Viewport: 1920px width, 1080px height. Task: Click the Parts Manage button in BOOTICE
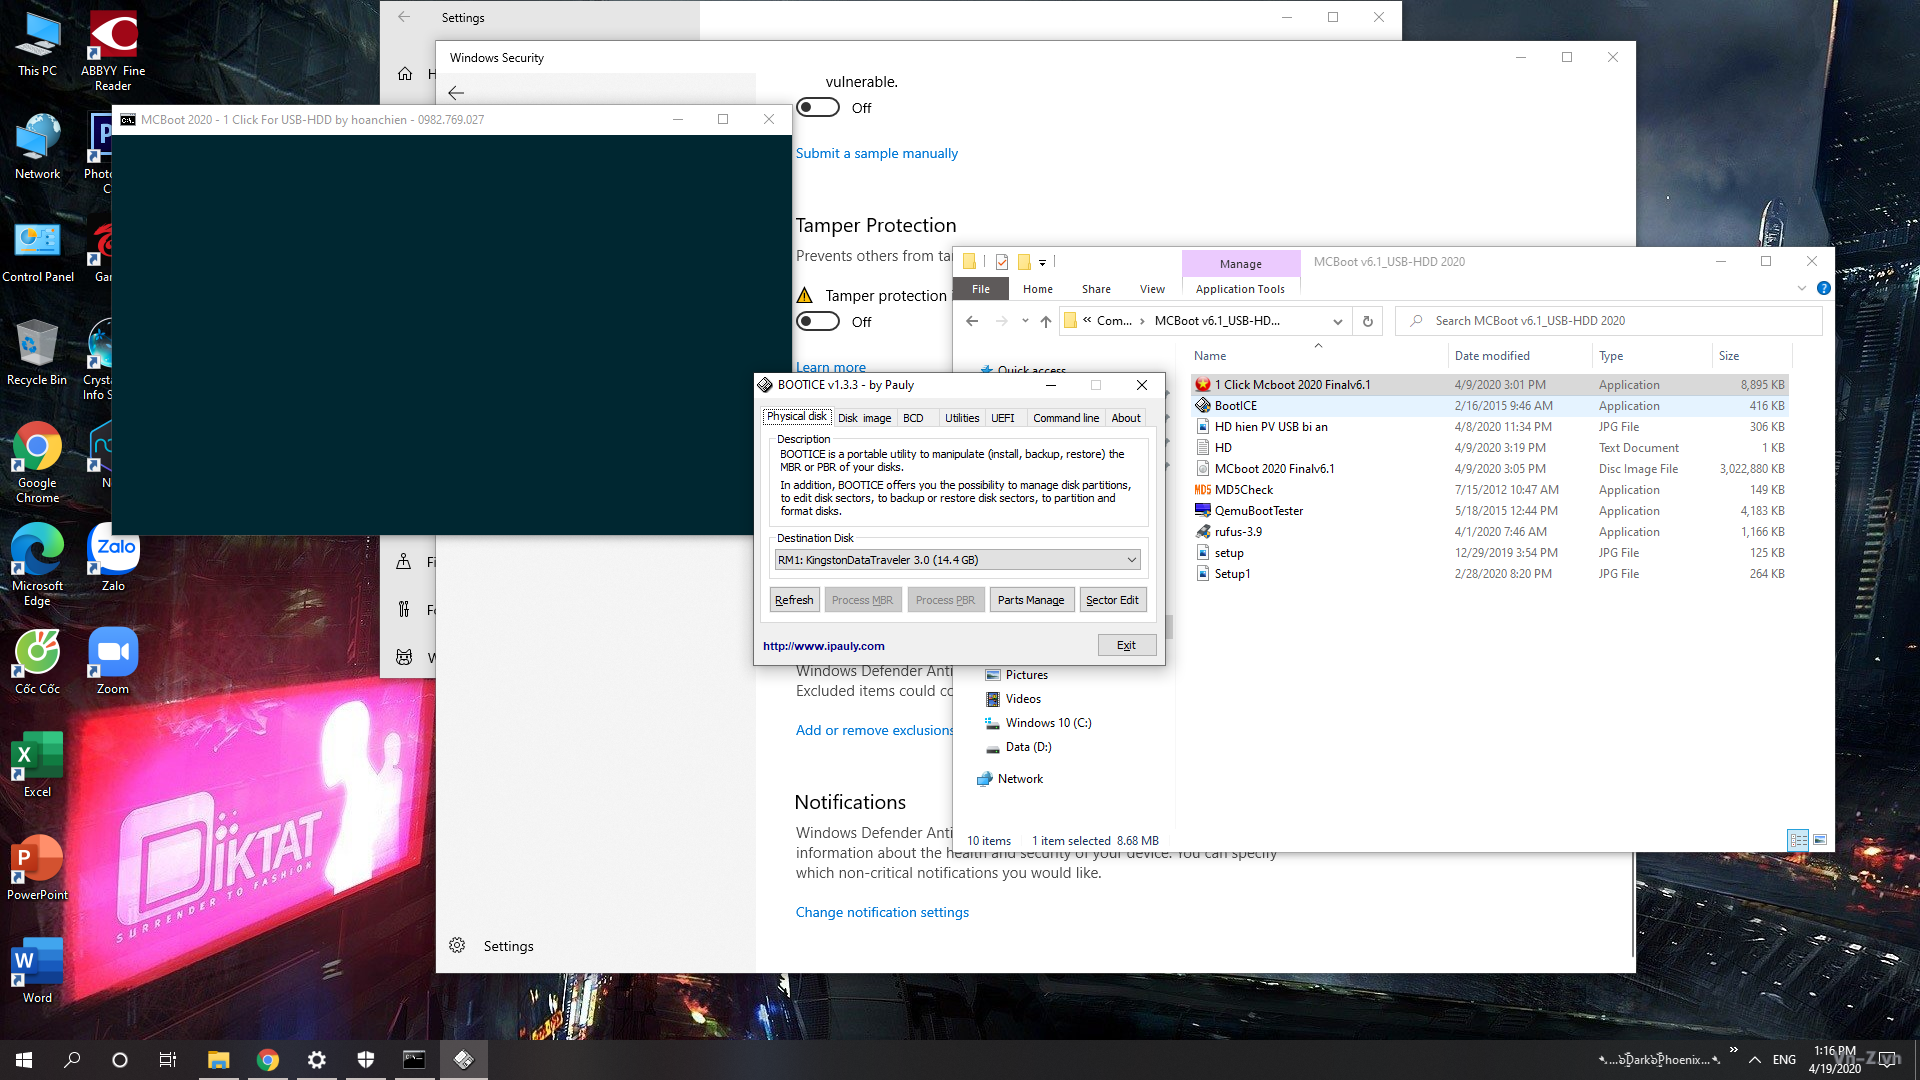tap(1031, 600)
